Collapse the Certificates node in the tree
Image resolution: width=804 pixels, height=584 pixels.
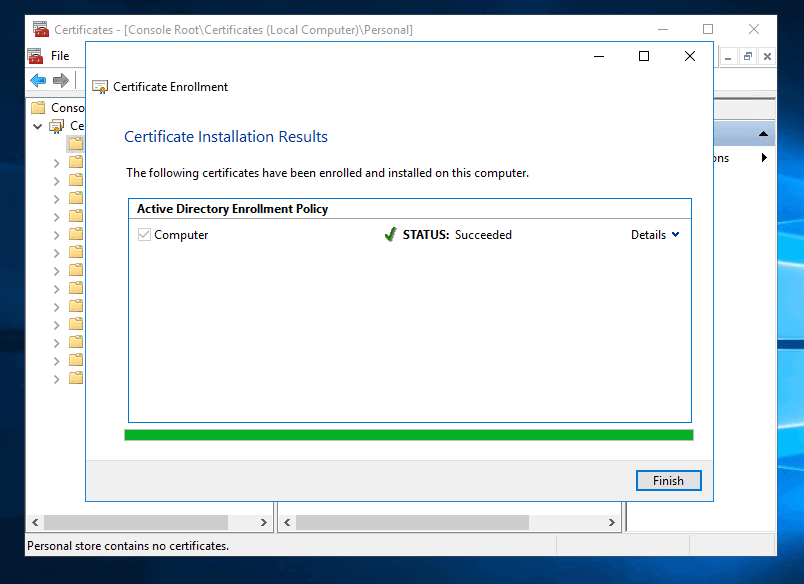[37, 126]
